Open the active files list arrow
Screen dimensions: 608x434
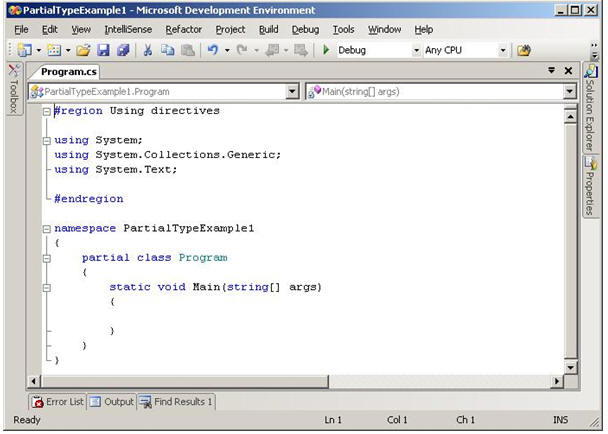(x=551, y=71)
